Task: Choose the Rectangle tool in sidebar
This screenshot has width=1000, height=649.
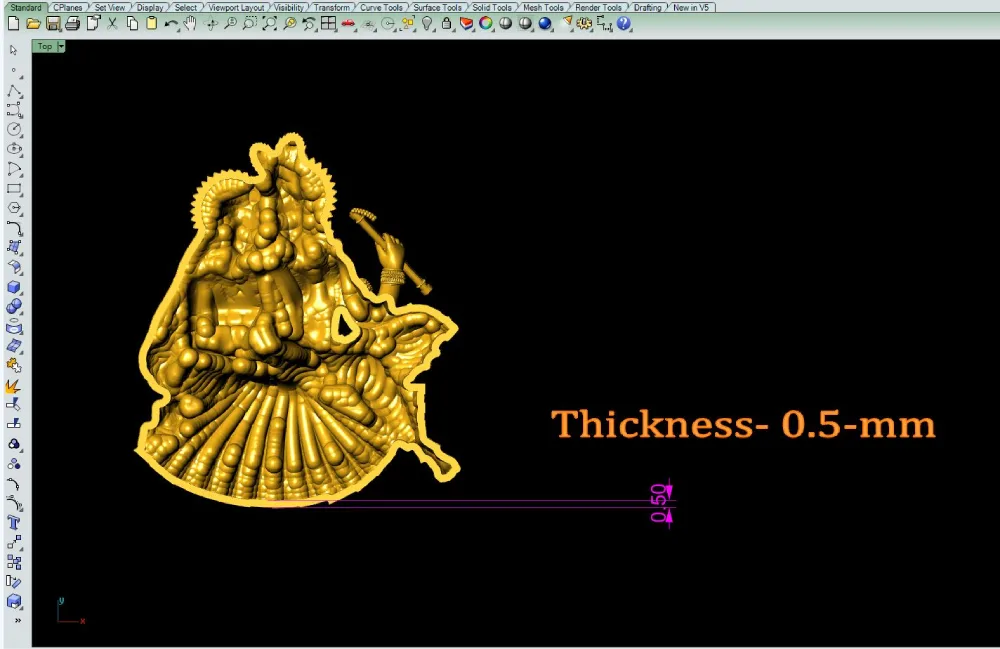Action: pos(14,189)
